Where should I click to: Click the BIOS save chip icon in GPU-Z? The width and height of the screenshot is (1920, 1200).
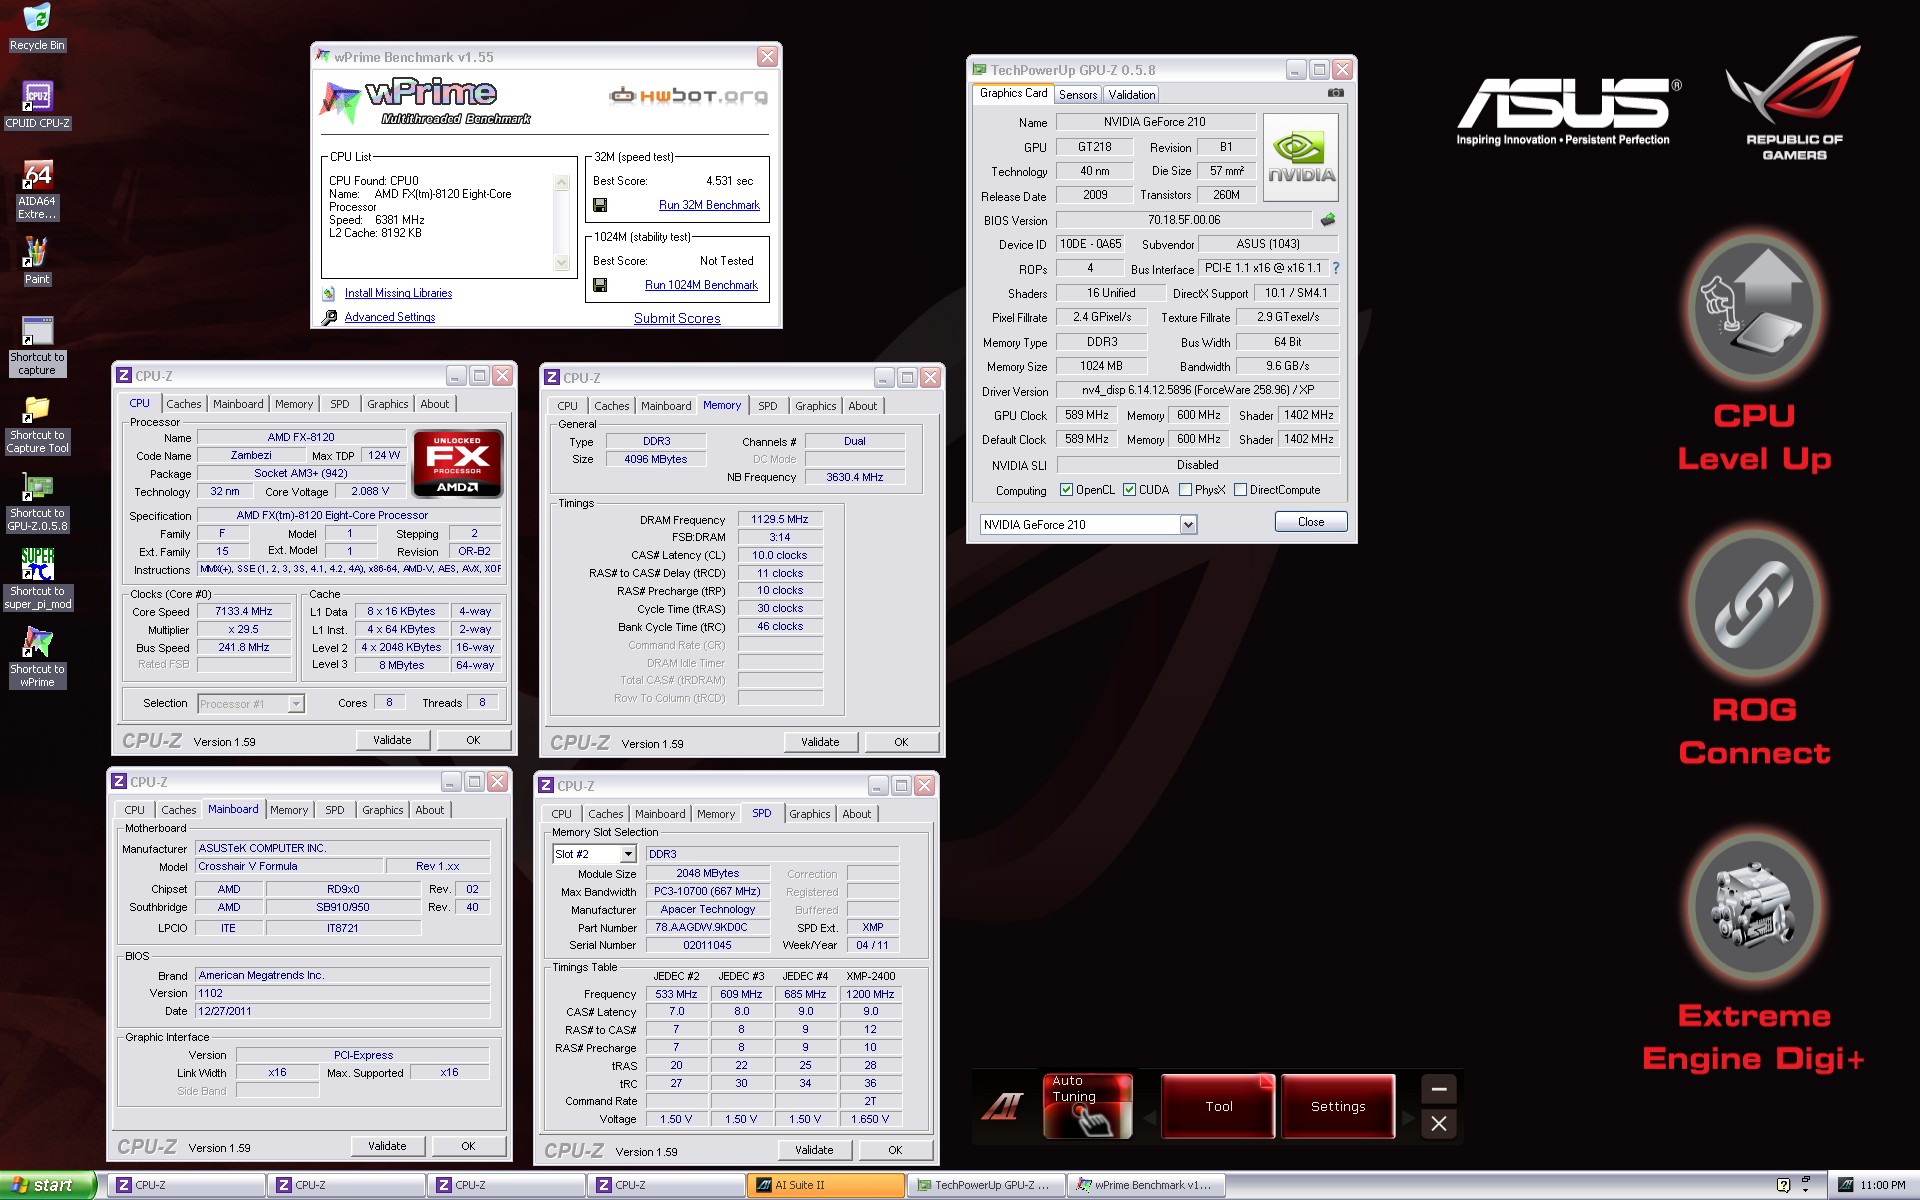coord(1327,220)
